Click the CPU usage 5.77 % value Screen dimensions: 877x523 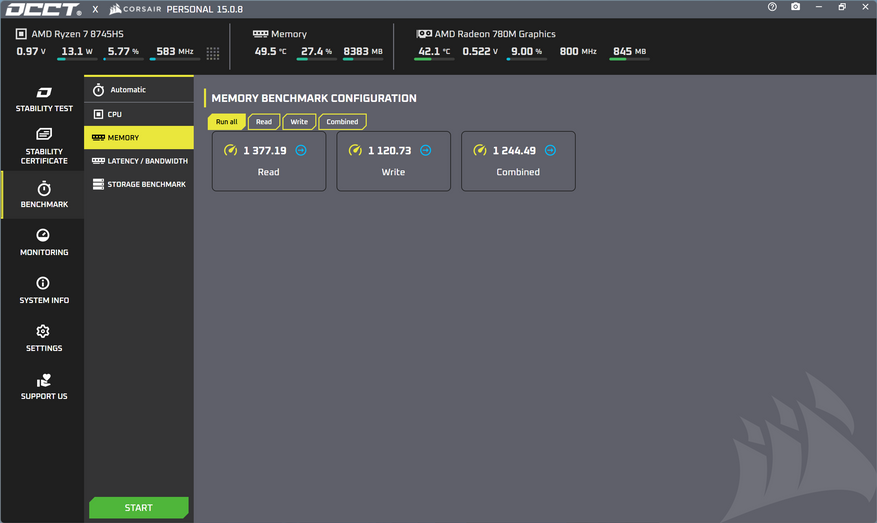(x=123, y=51)
